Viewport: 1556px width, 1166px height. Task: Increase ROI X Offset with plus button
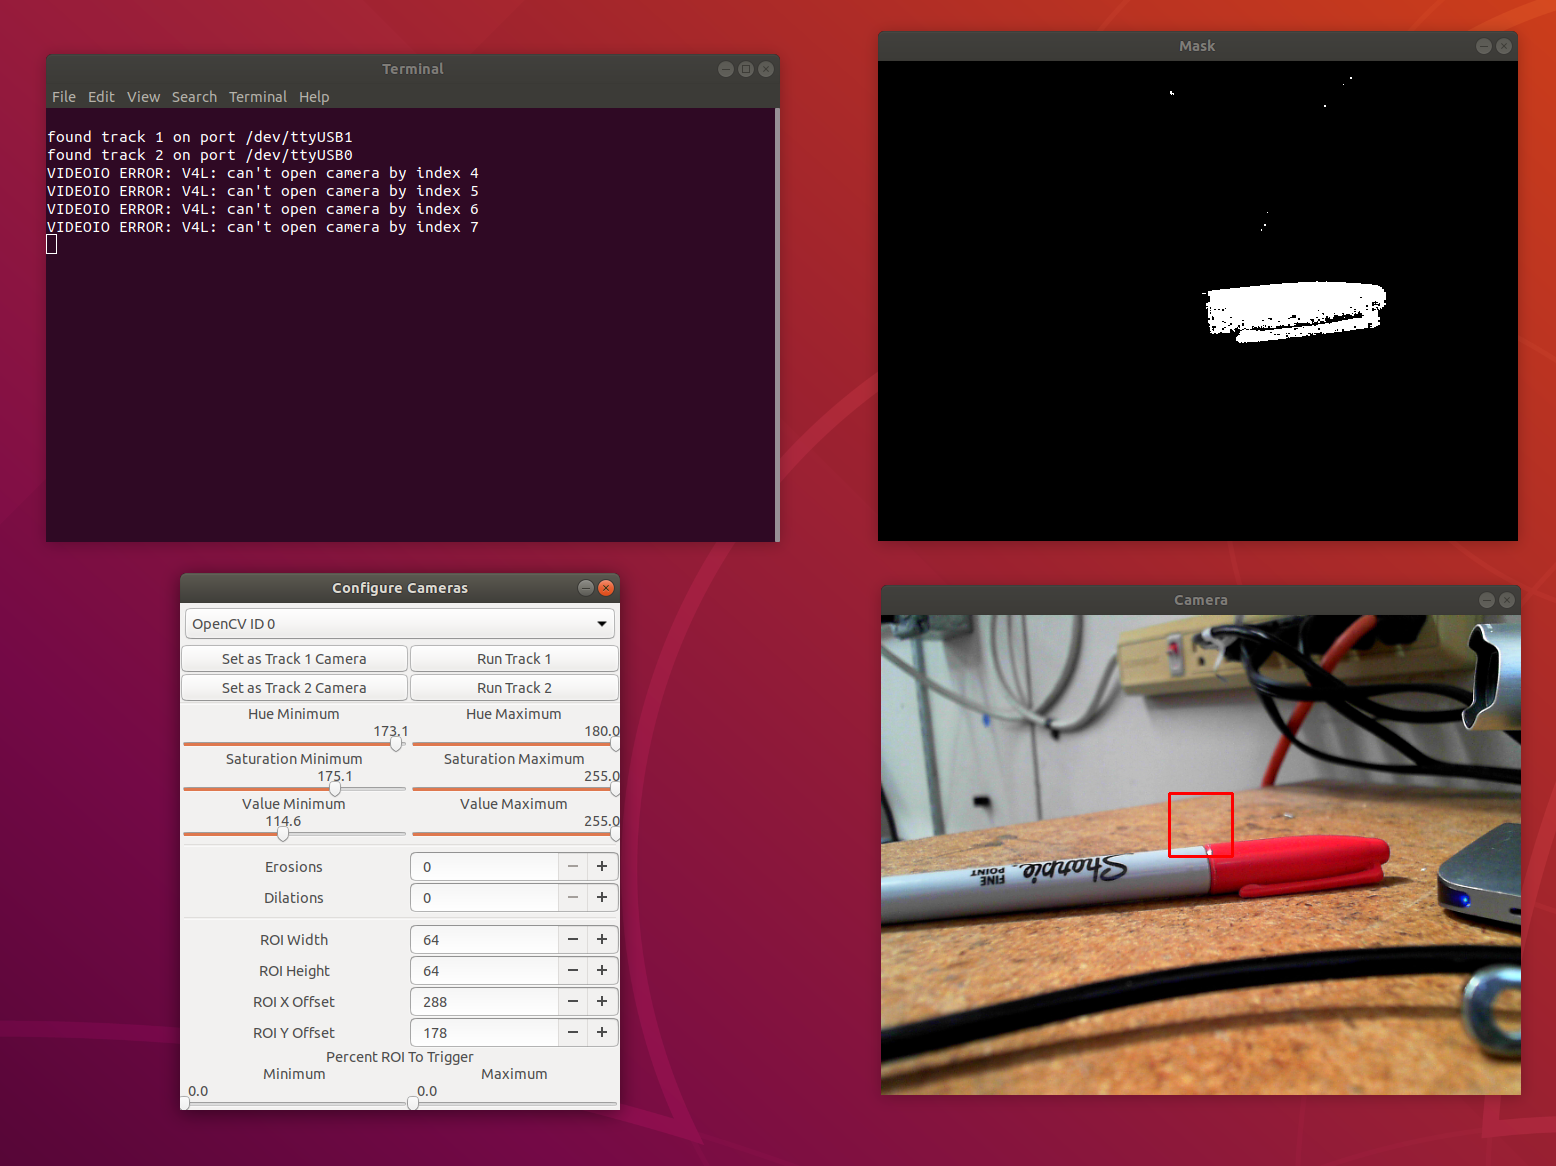click(x=602, y=1002)
